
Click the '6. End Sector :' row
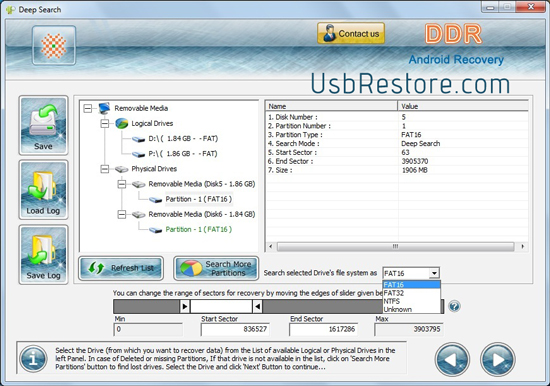pyautogui.click(x=397, y=161)
